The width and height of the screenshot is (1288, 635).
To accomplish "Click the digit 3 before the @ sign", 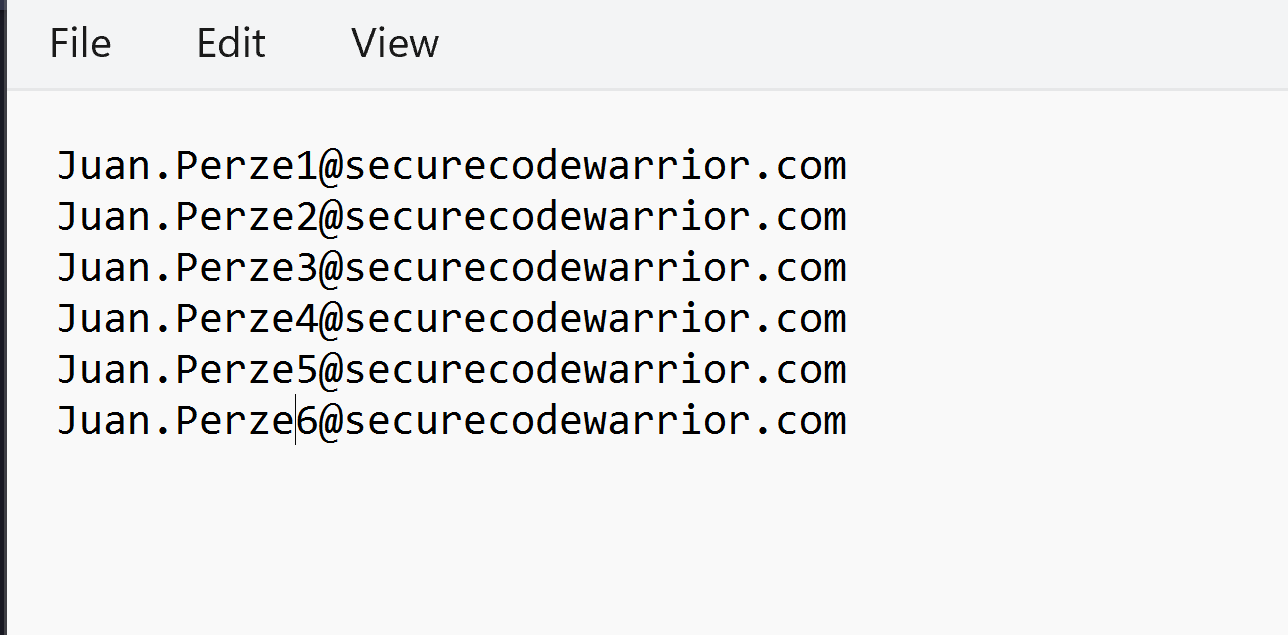I will (307, 268).
